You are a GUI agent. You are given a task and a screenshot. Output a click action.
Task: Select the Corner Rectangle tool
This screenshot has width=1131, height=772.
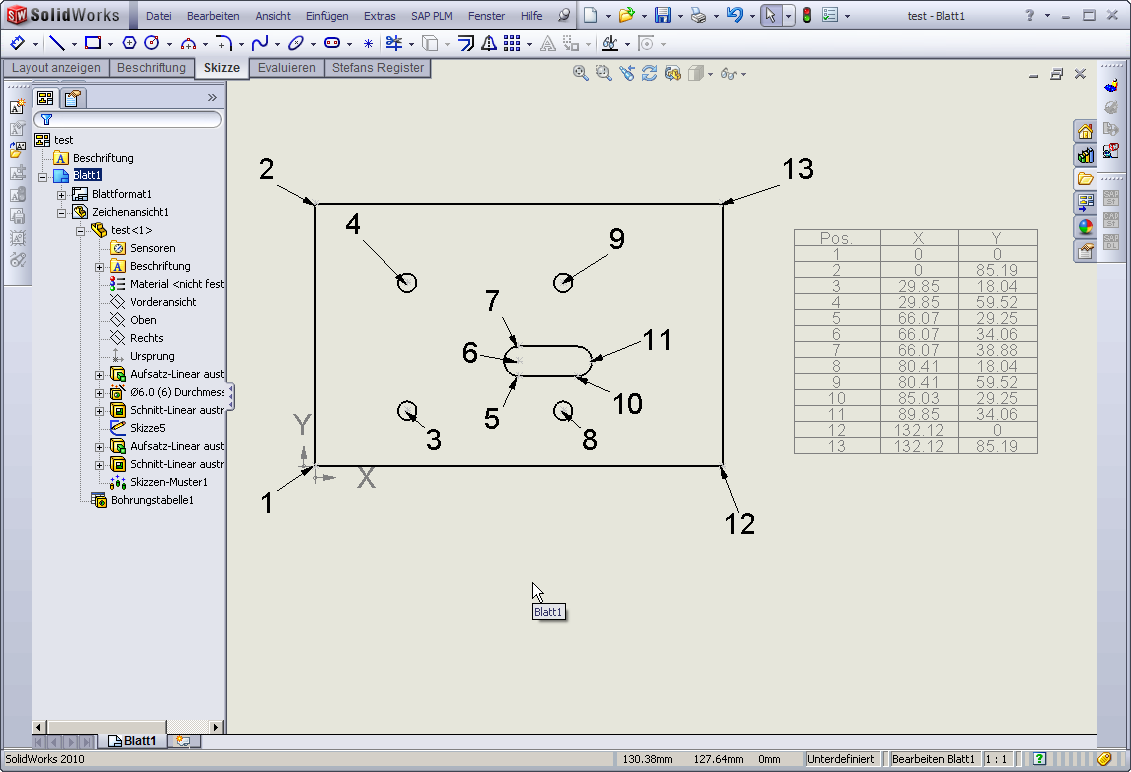93,43
